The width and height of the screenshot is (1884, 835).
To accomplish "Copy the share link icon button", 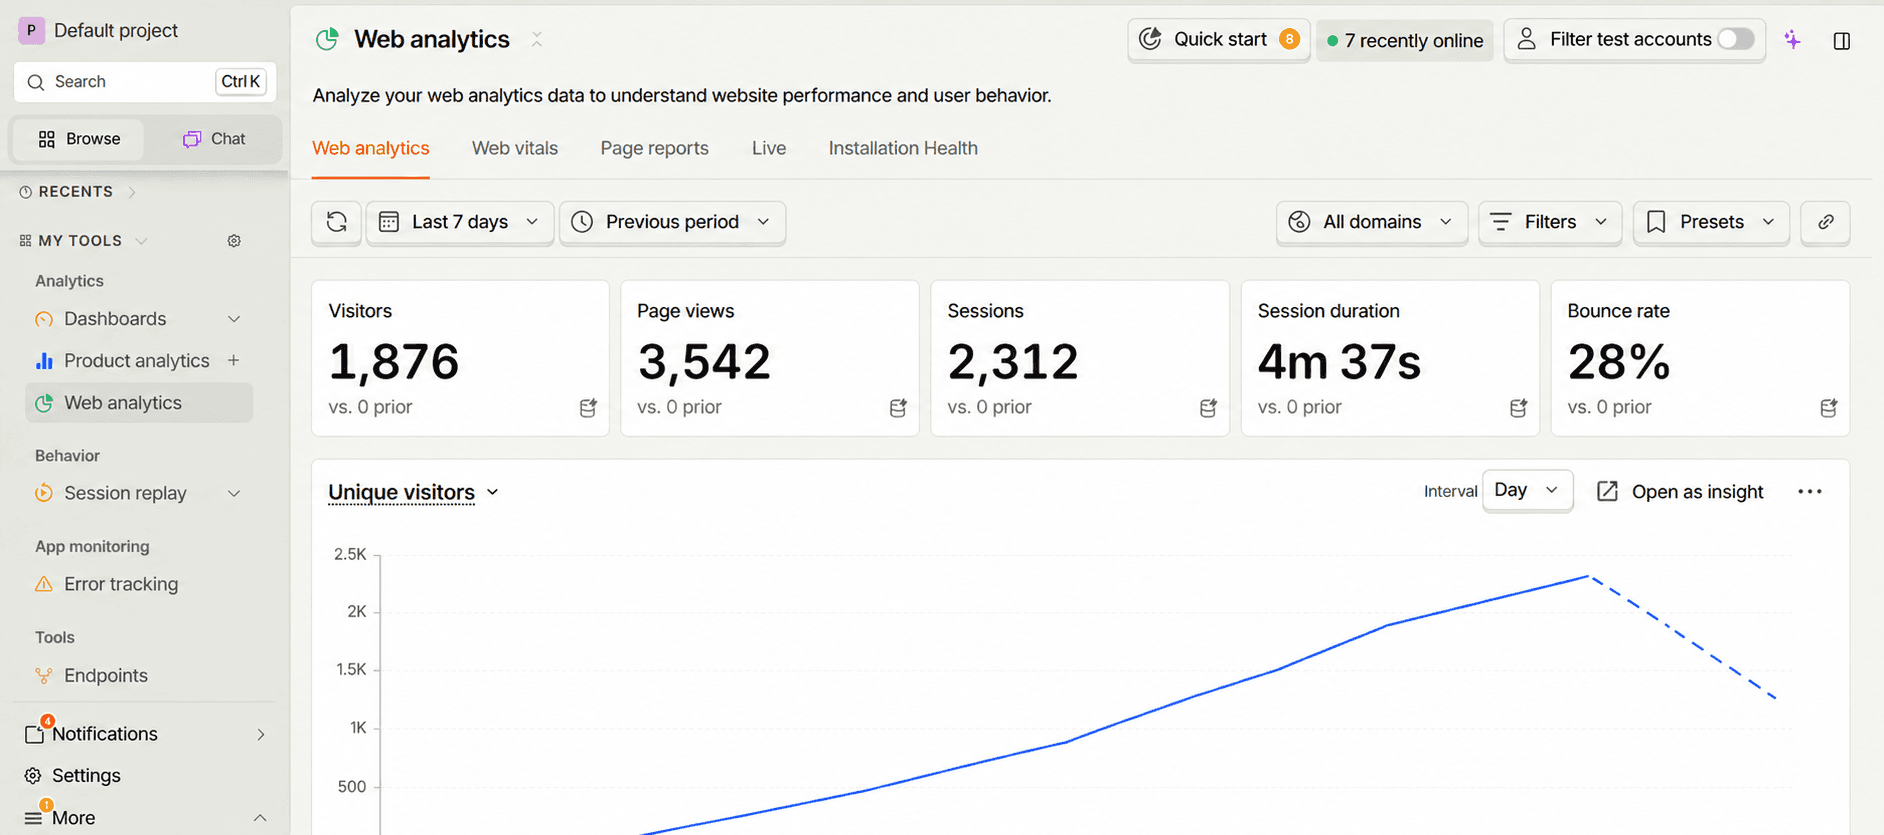I will coord(1825,222).
